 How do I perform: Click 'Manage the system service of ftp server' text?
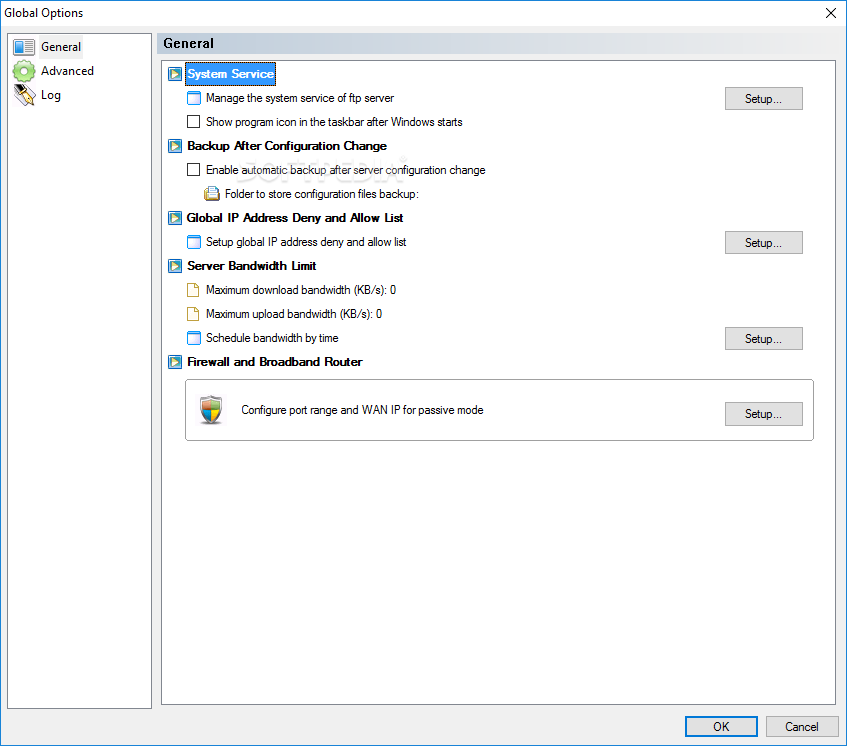pyautogui.click(x=300, y=98)
